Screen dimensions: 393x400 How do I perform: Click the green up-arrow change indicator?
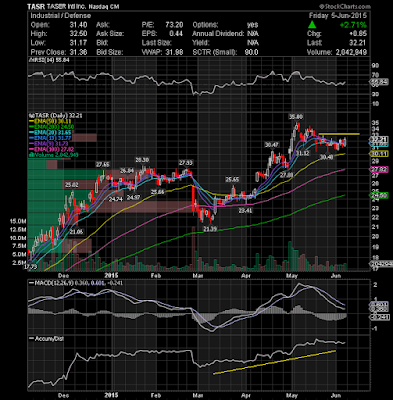[x=312, y=25]
